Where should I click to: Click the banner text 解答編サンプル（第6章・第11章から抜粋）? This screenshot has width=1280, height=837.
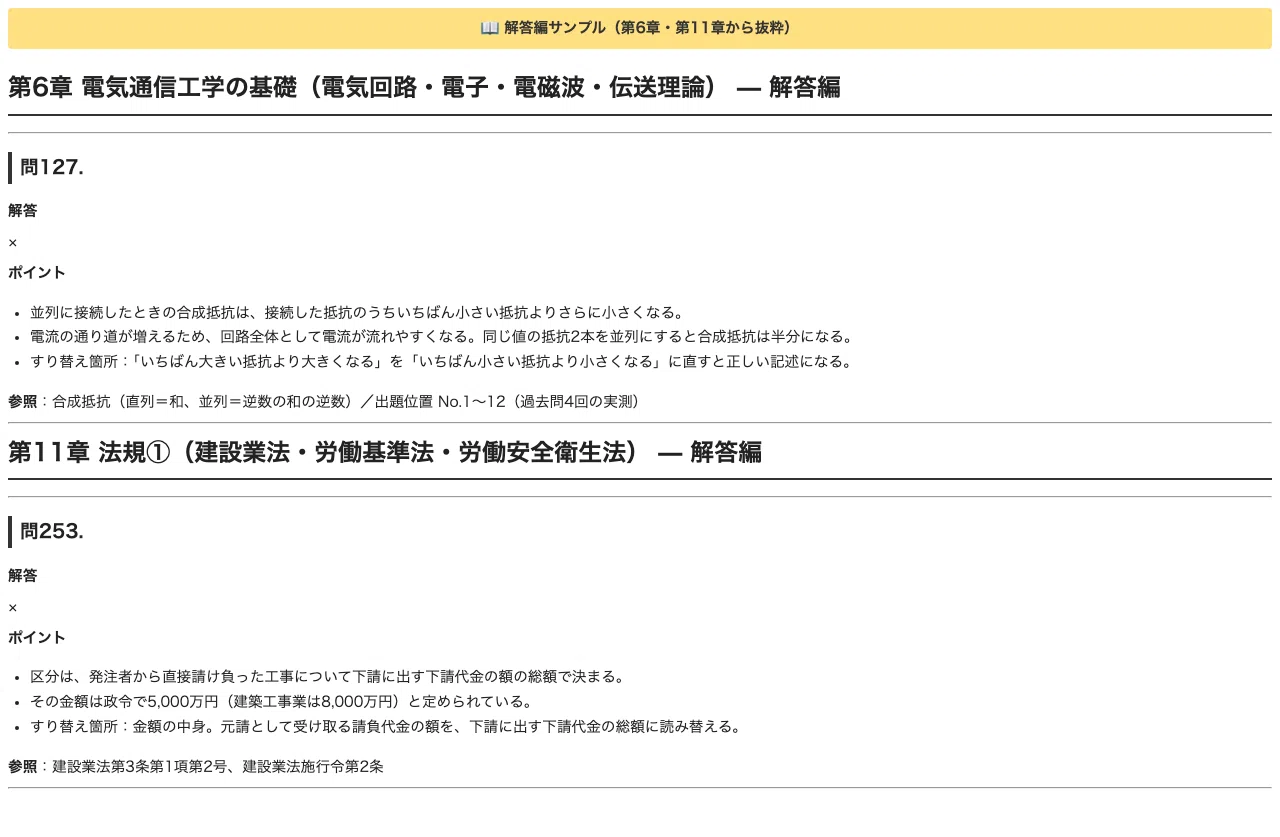click(651, 28)
